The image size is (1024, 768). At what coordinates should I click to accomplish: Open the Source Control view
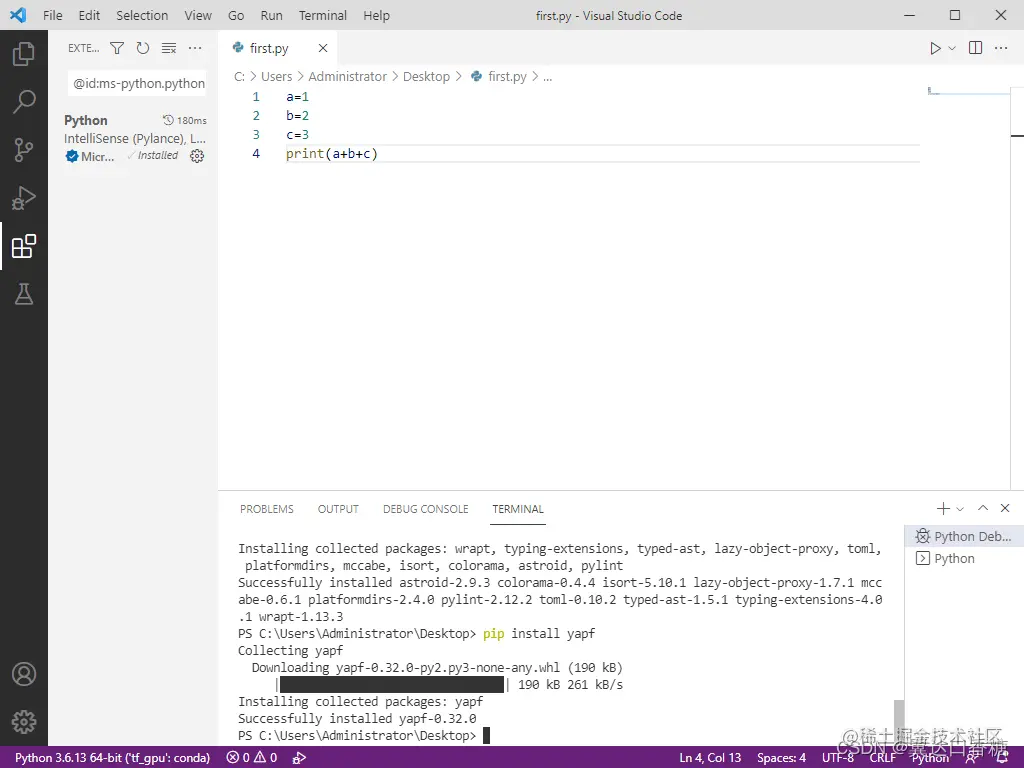click(x=24, y=150)
